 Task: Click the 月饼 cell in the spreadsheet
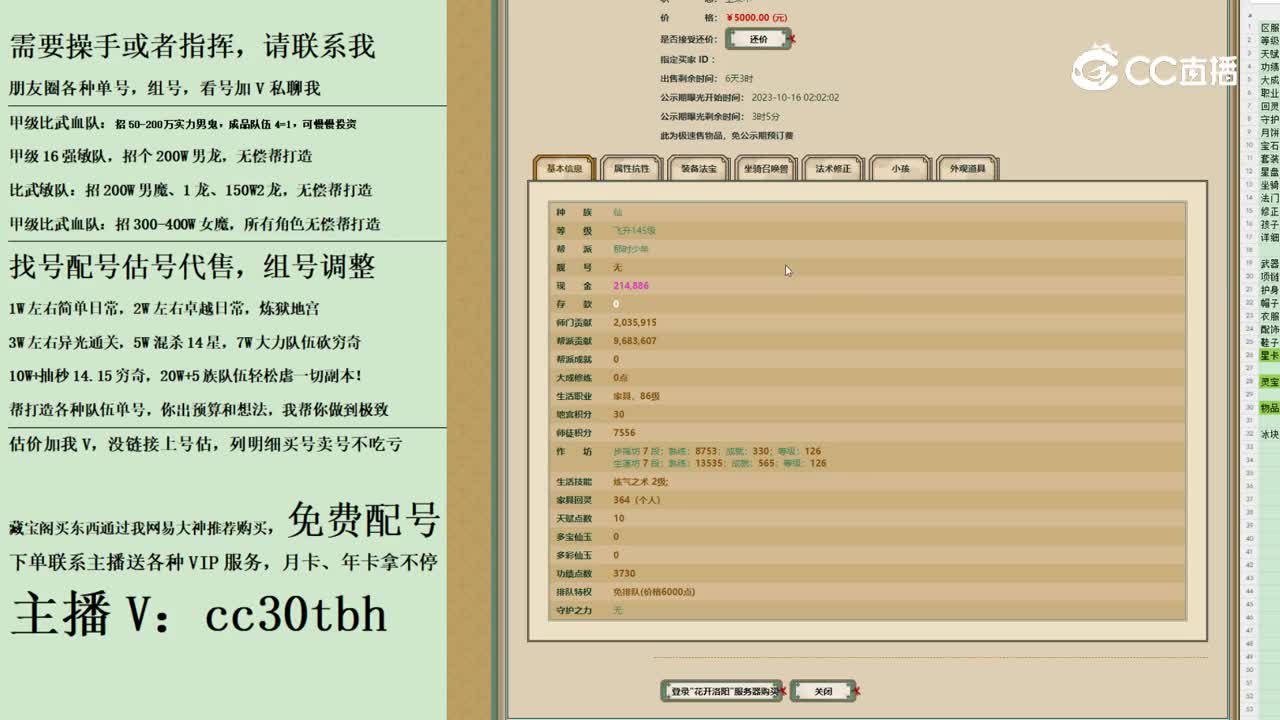1269,132
